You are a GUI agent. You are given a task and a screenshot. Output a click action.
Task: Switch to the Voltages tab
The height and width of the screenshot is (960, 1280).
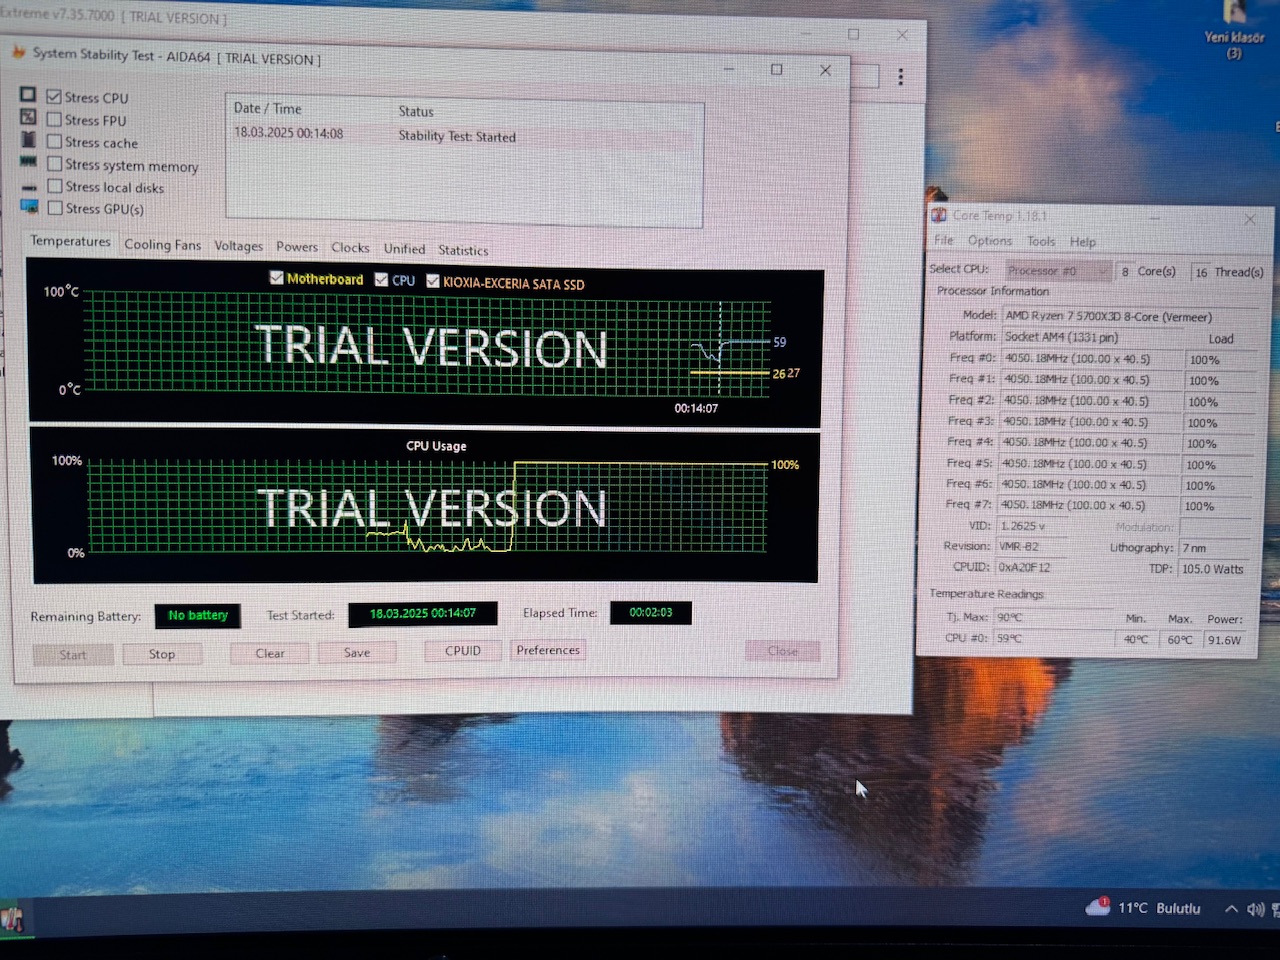click(x=238, y=246)
